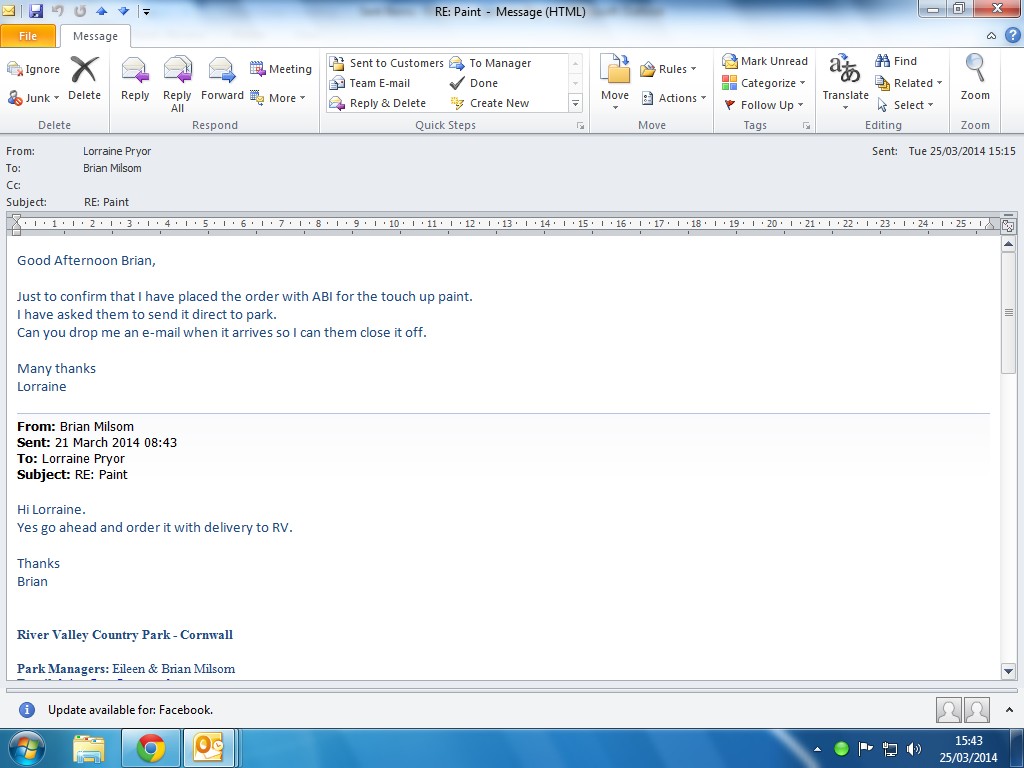The width and height of the screenshot is (1024, 768).
Task: Open the Related dropdown
Action: coord(908,83)
